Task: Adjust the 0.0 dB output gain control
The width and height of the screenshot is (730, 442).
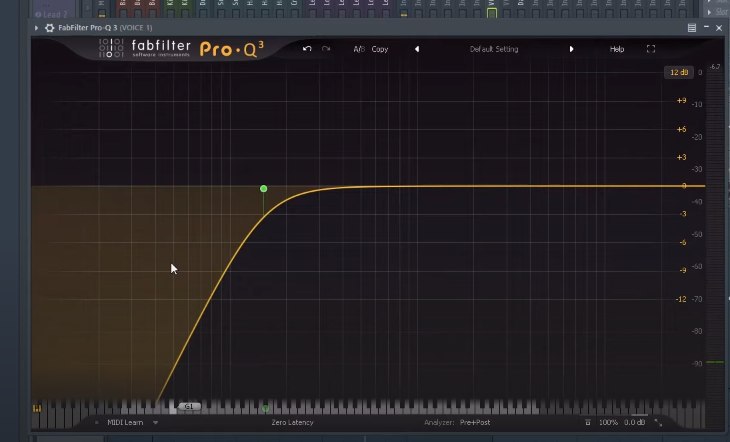Action: click(635, 422)
